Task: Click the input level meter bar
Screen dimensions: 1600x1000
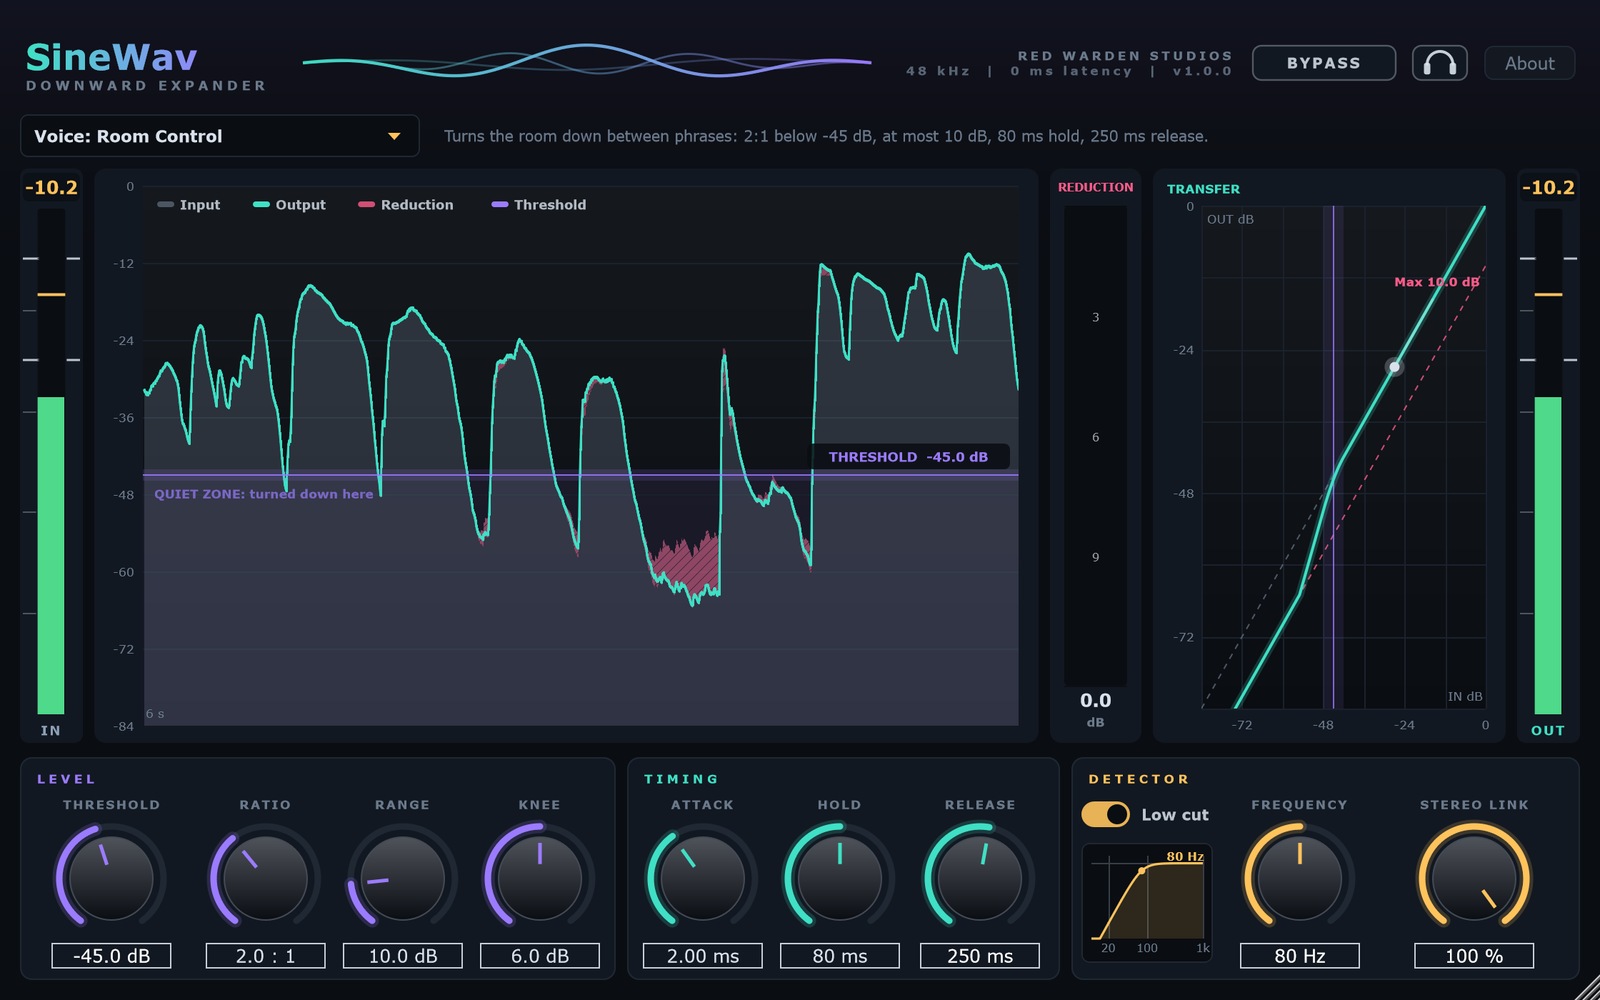Action: [51, 461]
